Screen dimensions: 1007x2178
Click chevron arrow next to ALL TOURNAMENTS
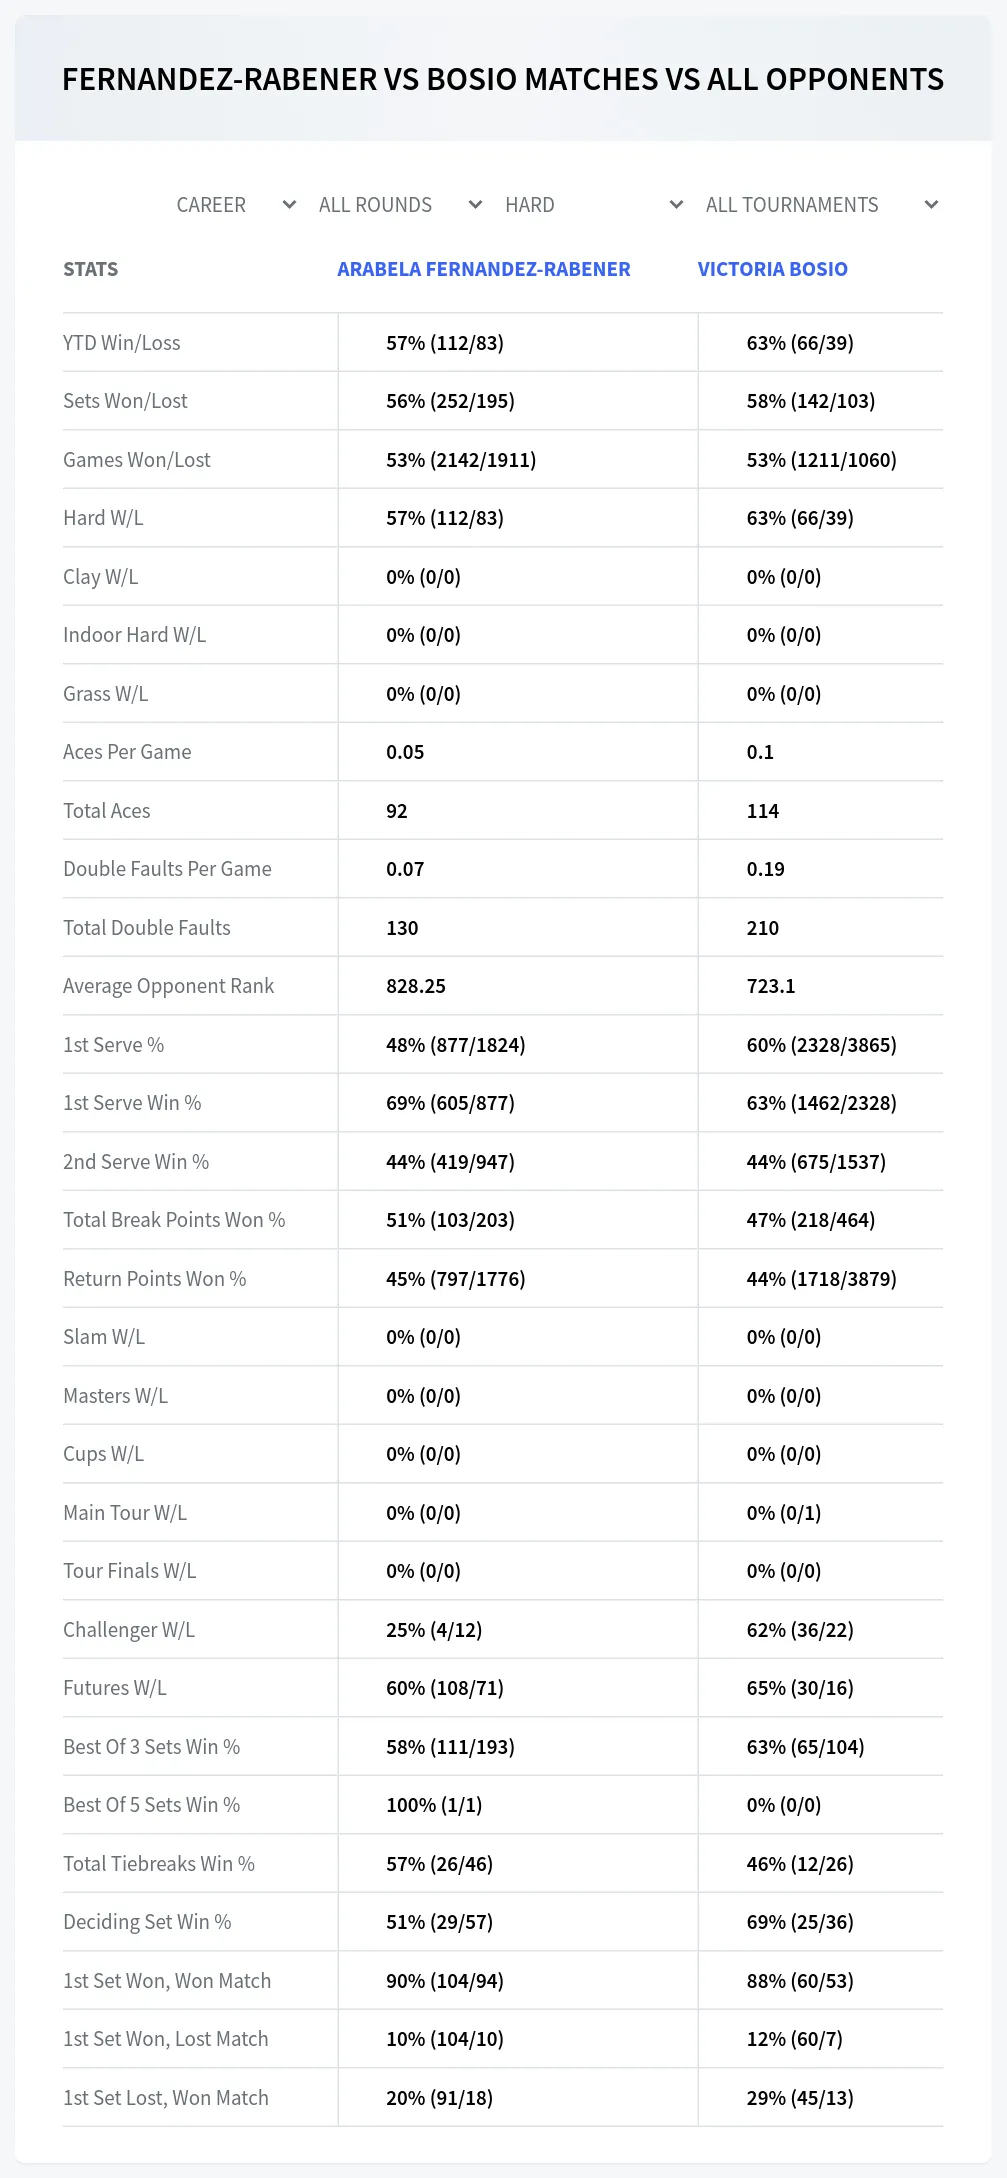click(931, 205)
